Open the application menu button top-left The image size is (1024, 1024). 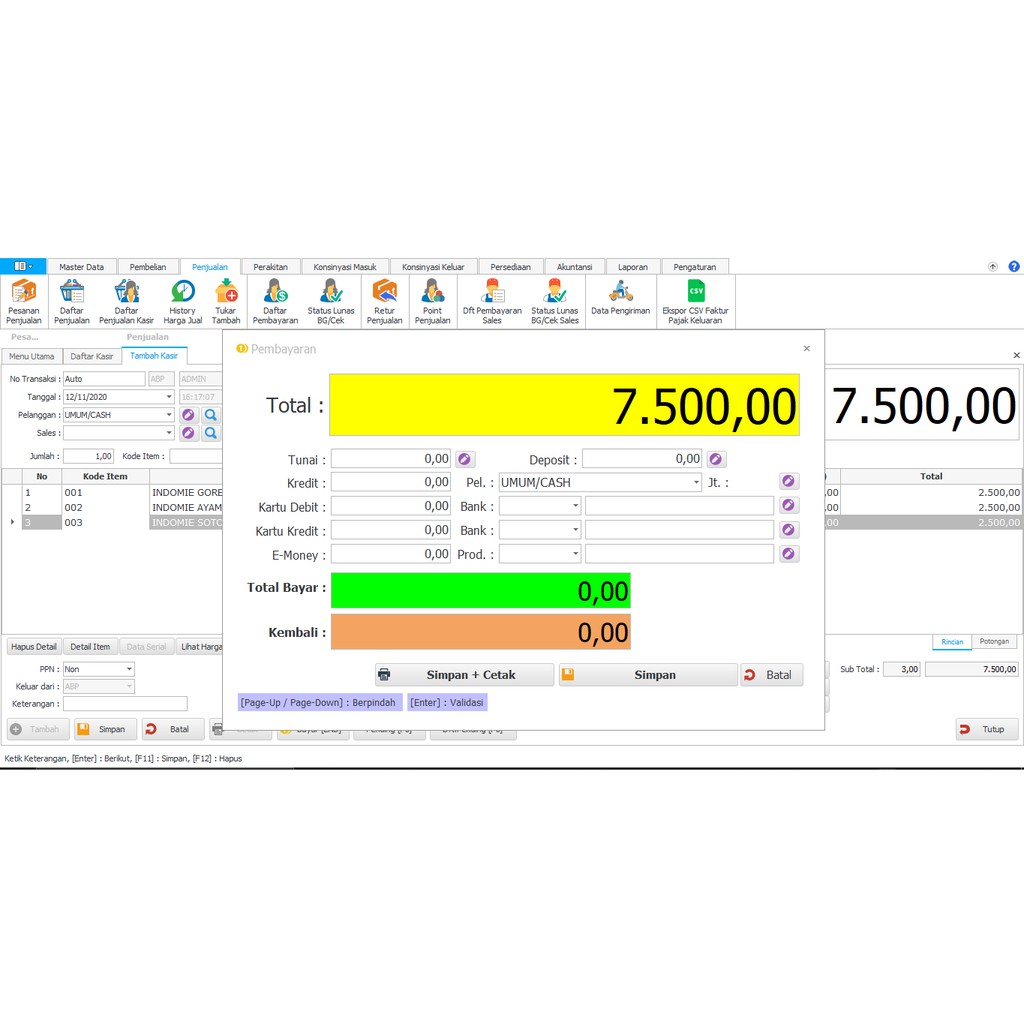click(23, 266)
